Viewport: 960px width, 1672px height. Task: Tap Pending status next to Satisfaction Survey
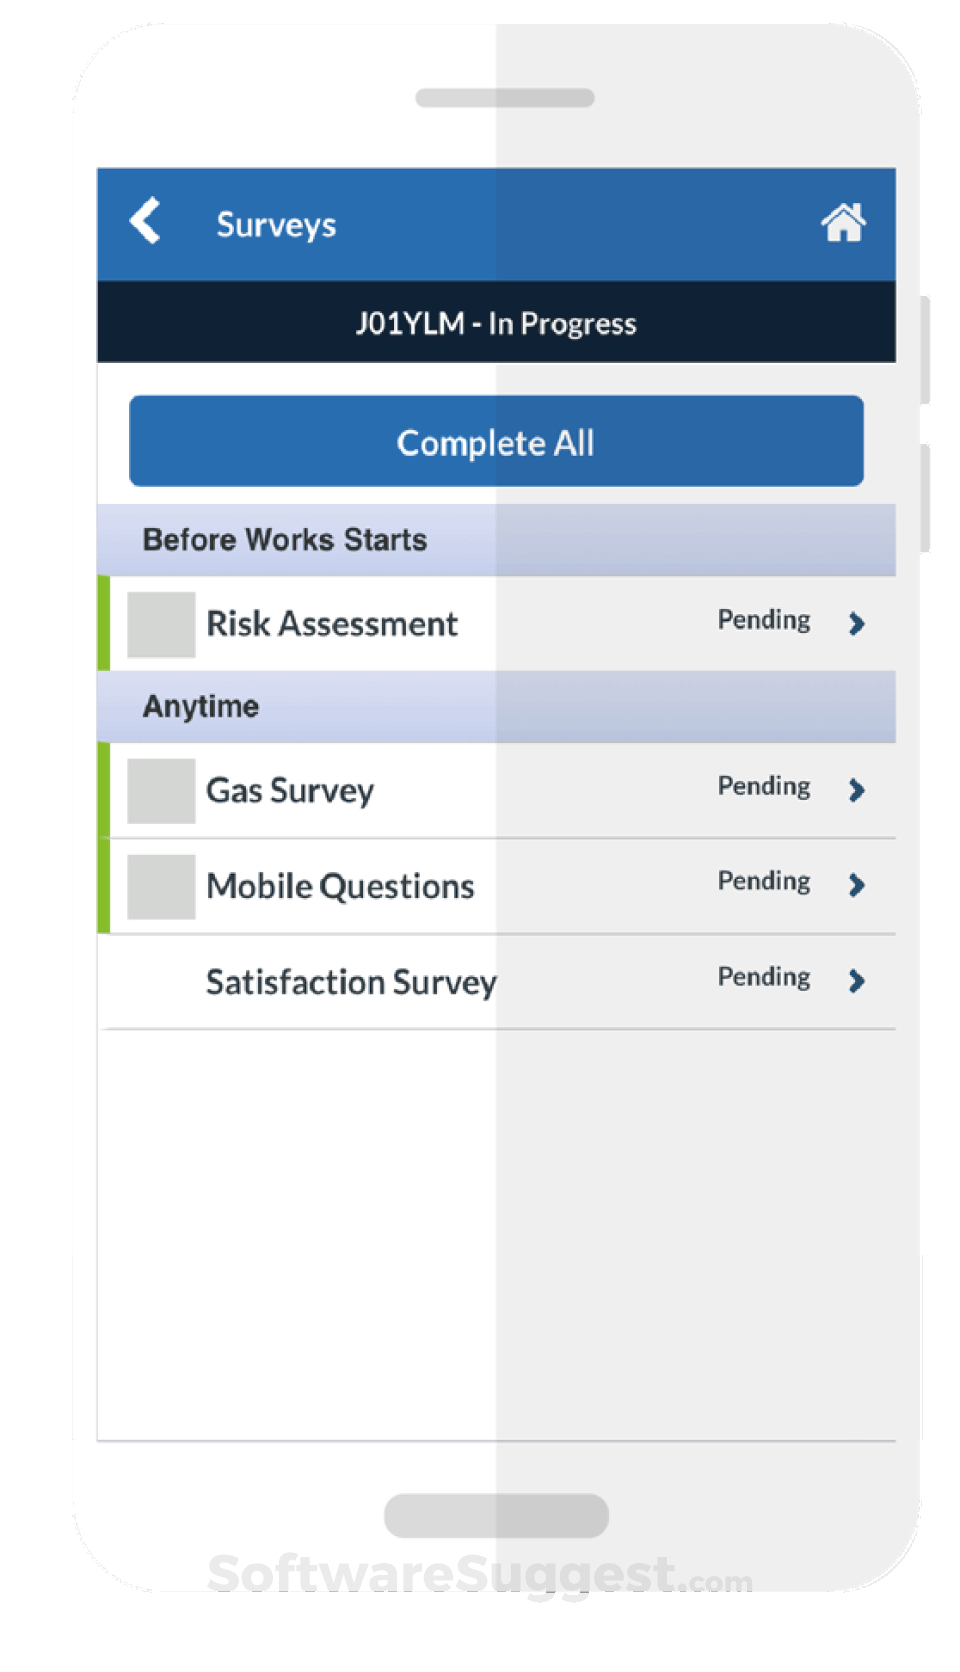pyautogui.click(x=764, y=977)
